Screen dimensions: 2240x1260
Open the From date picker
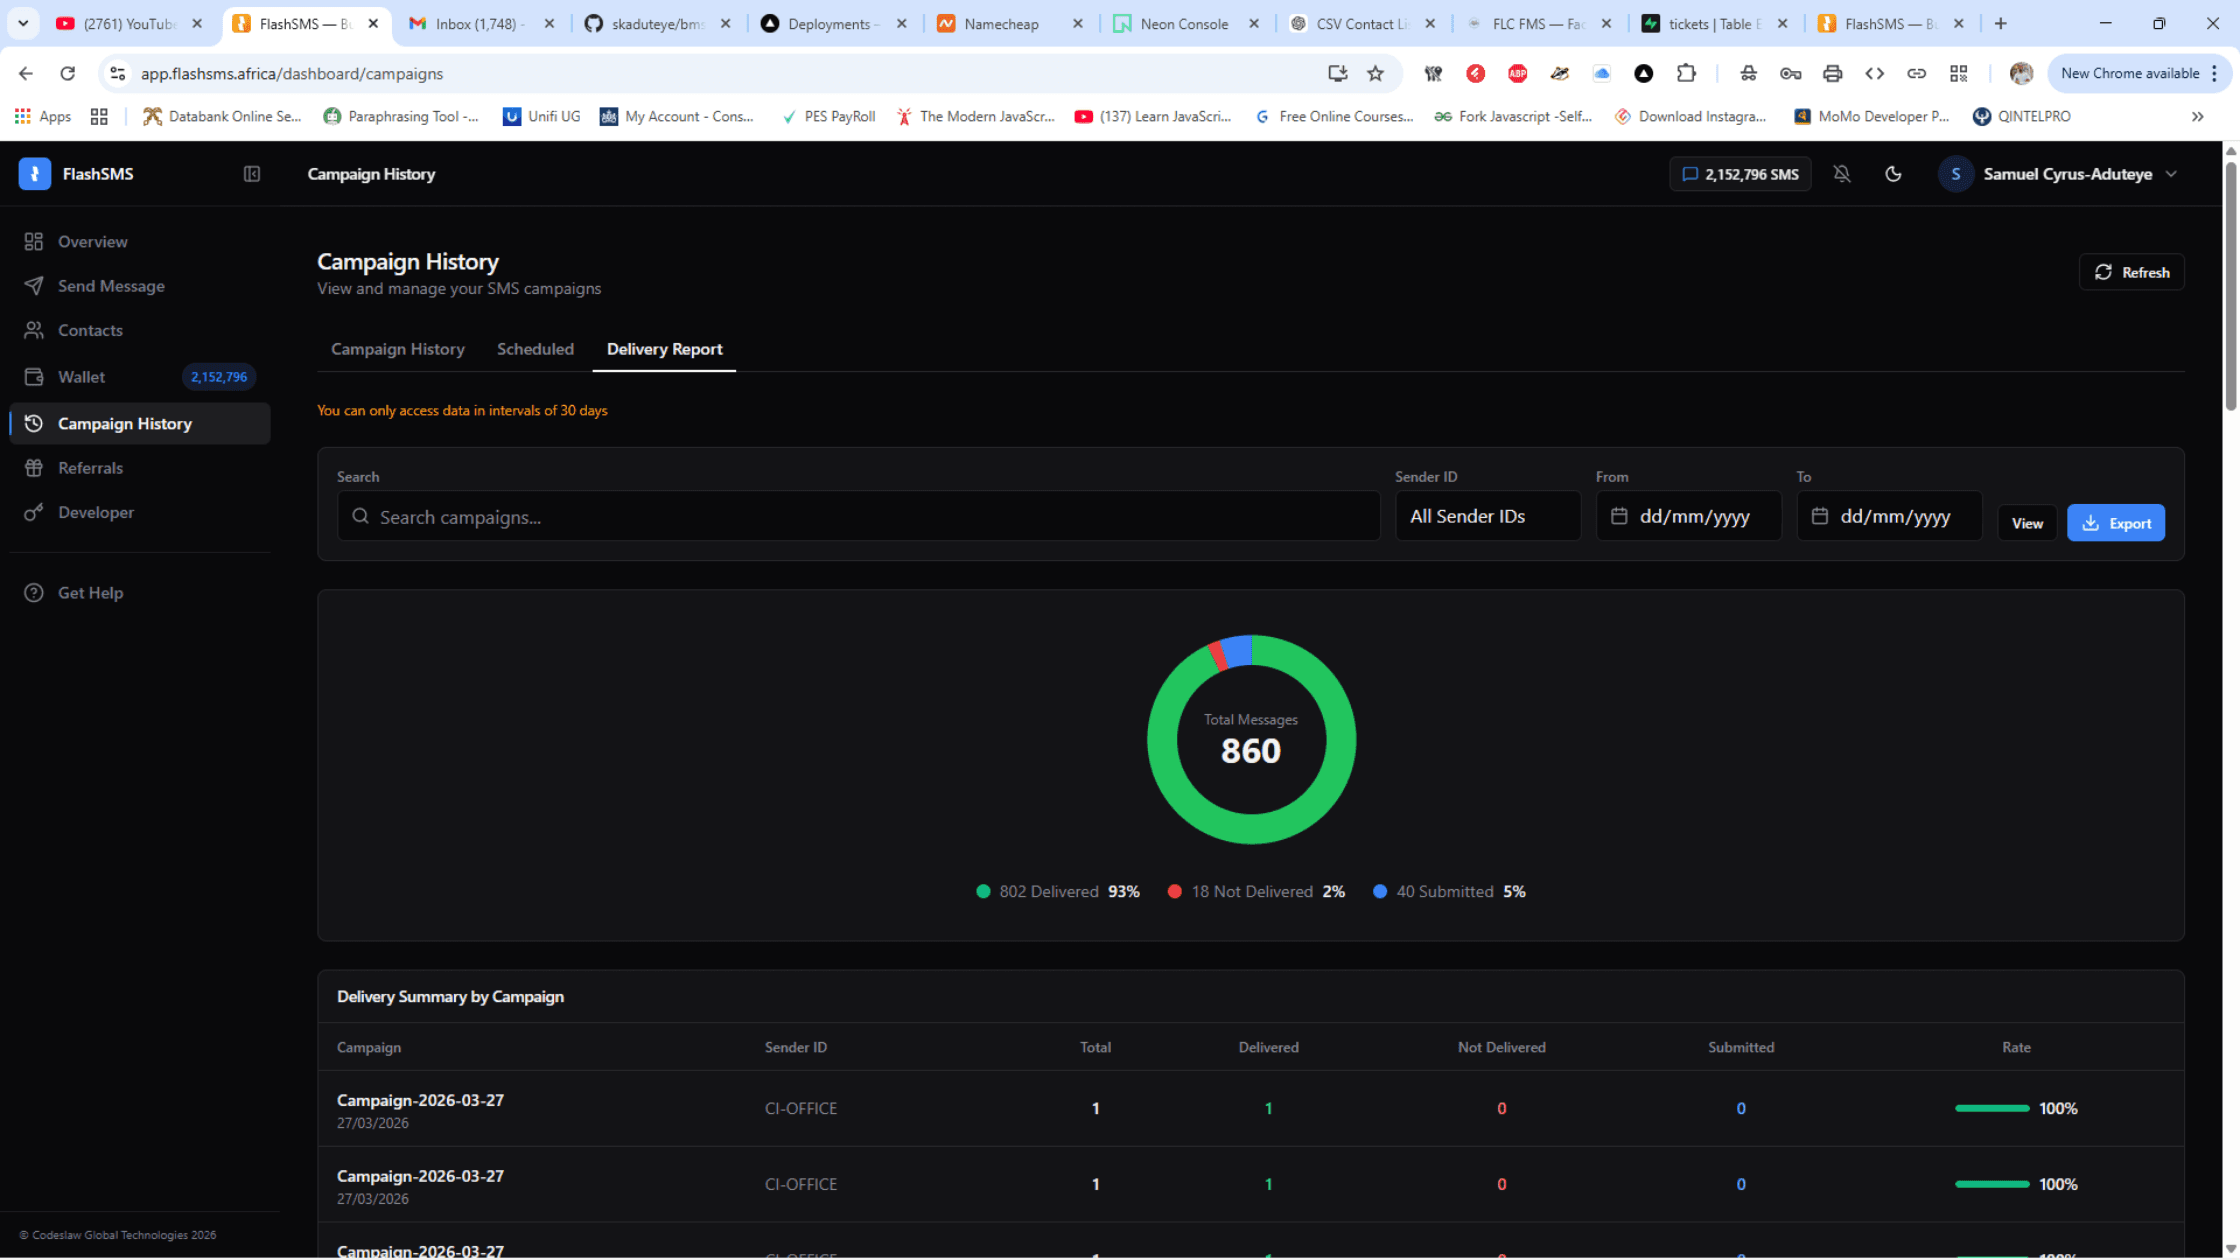[1688, 516]
